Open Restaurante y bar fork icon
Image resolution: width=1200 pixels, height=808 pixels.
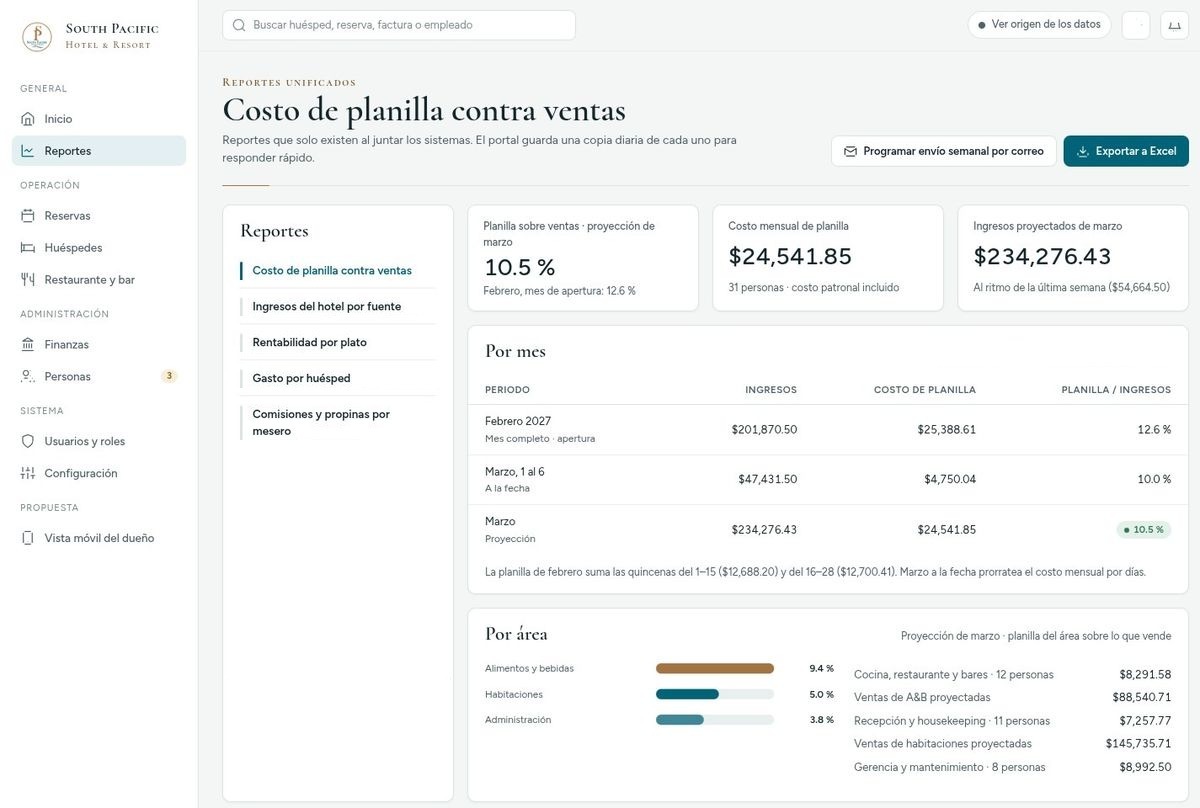28,280
